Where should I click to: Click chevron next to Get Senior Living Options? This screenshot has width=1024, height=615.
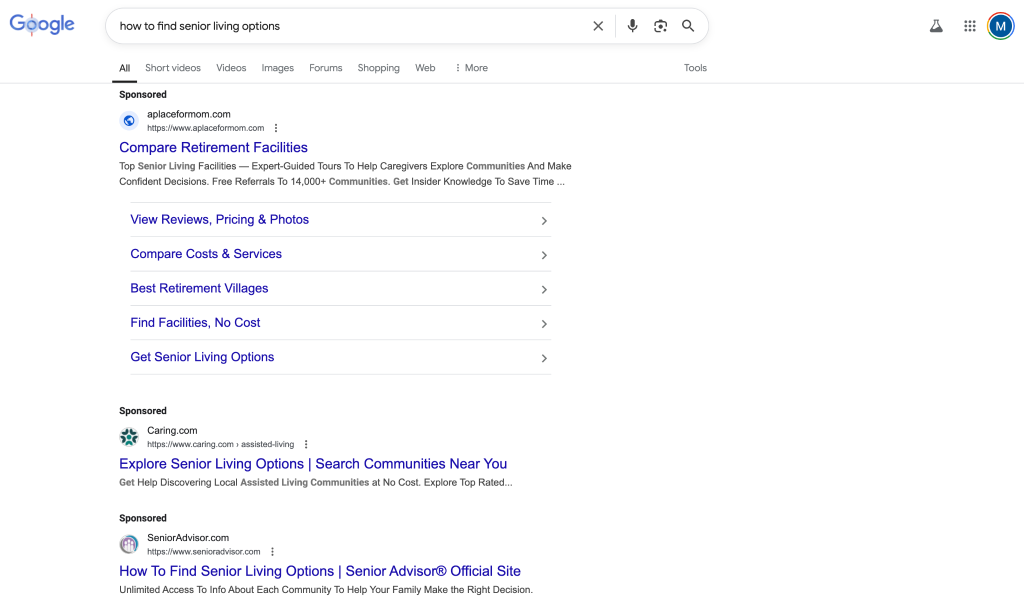click(x=544, y=358)
